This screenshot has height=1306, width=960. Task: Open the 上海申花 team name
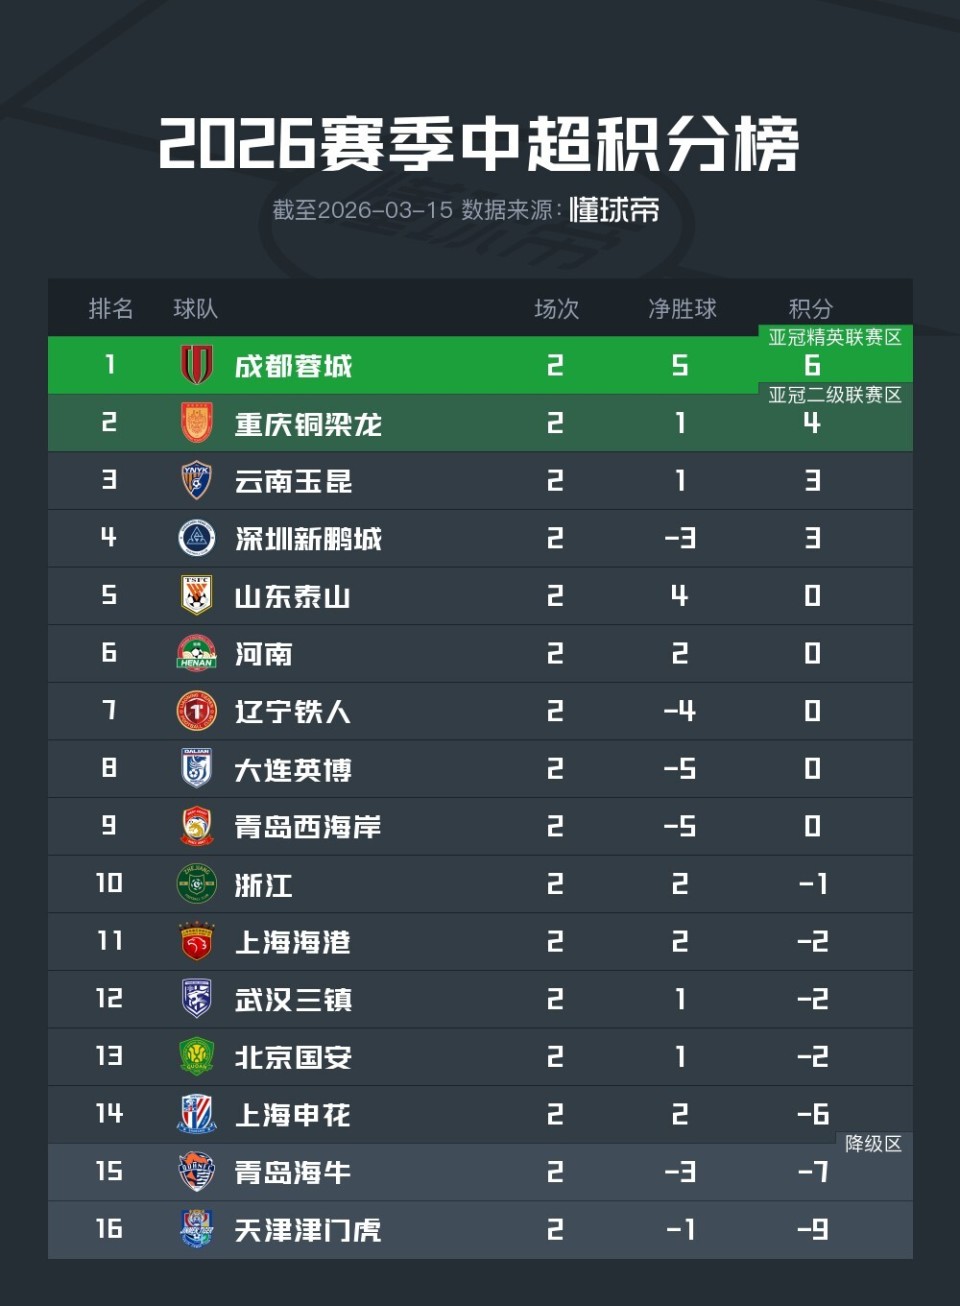point(292,1115)
